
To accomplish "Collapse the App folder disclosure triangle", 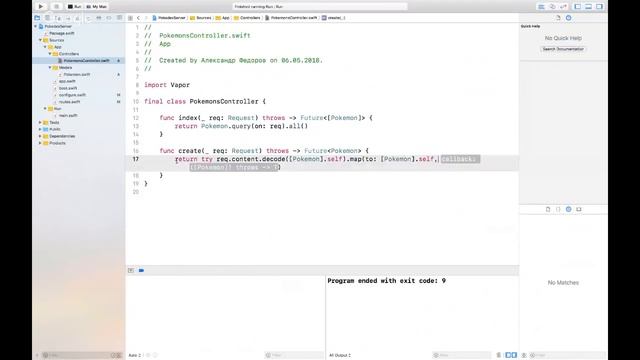I will [x=45, y=47].
